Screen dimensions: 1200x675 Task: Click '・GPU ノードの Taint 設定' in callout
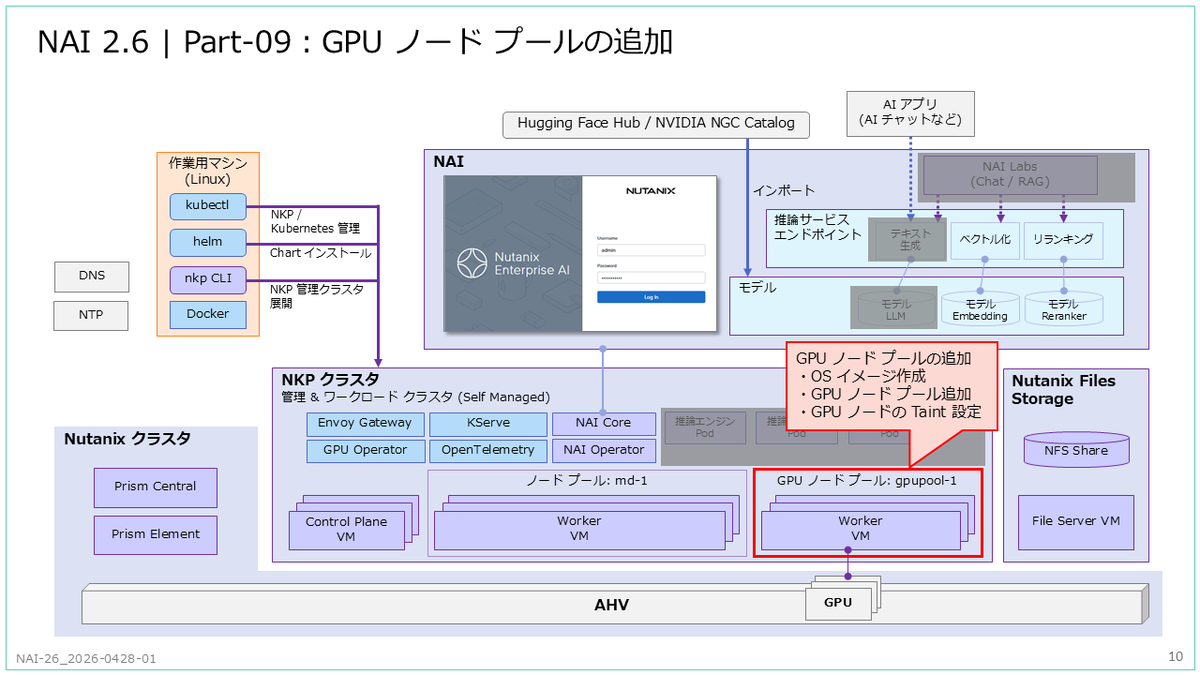890,412
